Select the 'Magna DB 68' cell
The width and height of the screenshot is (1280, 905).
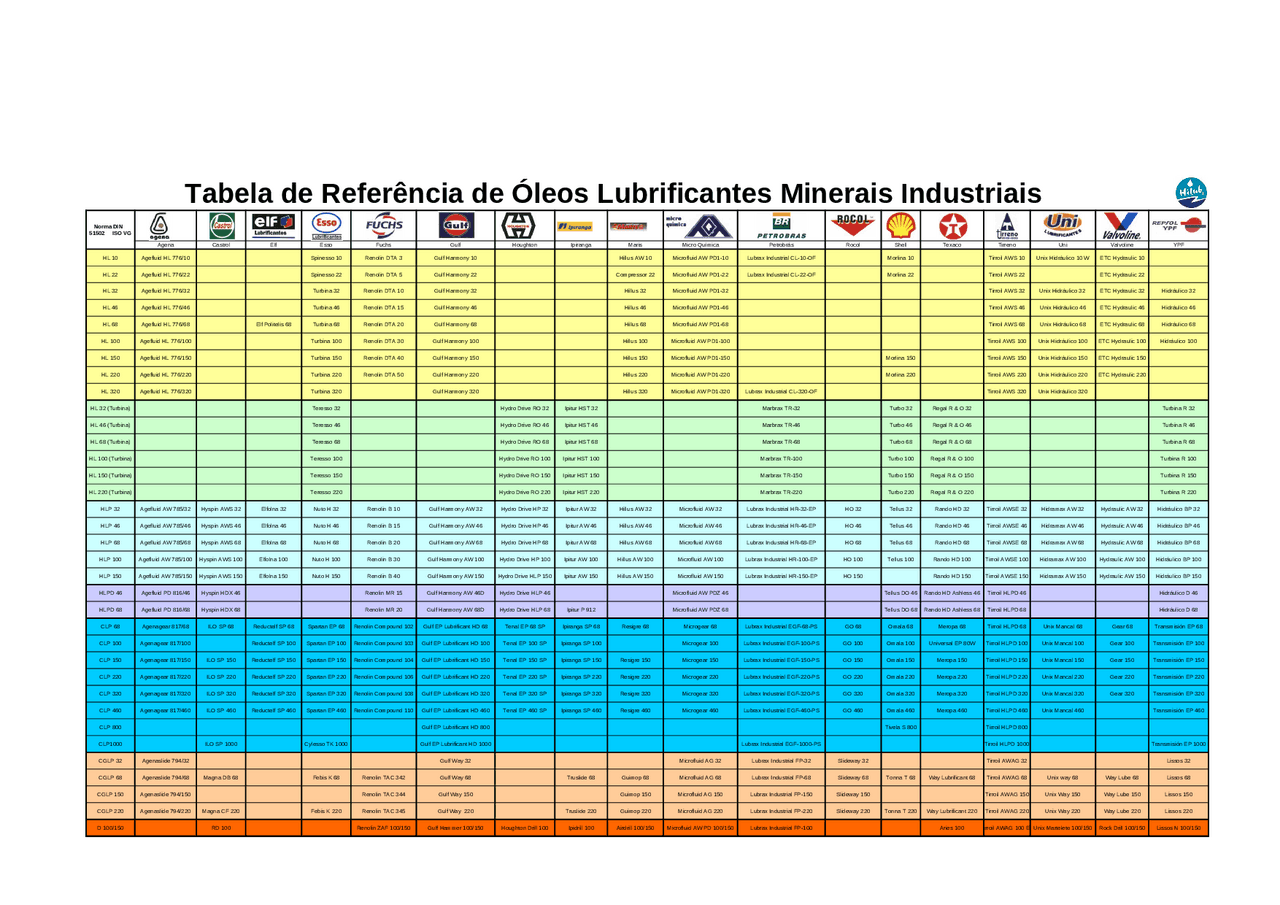(221, 777)
